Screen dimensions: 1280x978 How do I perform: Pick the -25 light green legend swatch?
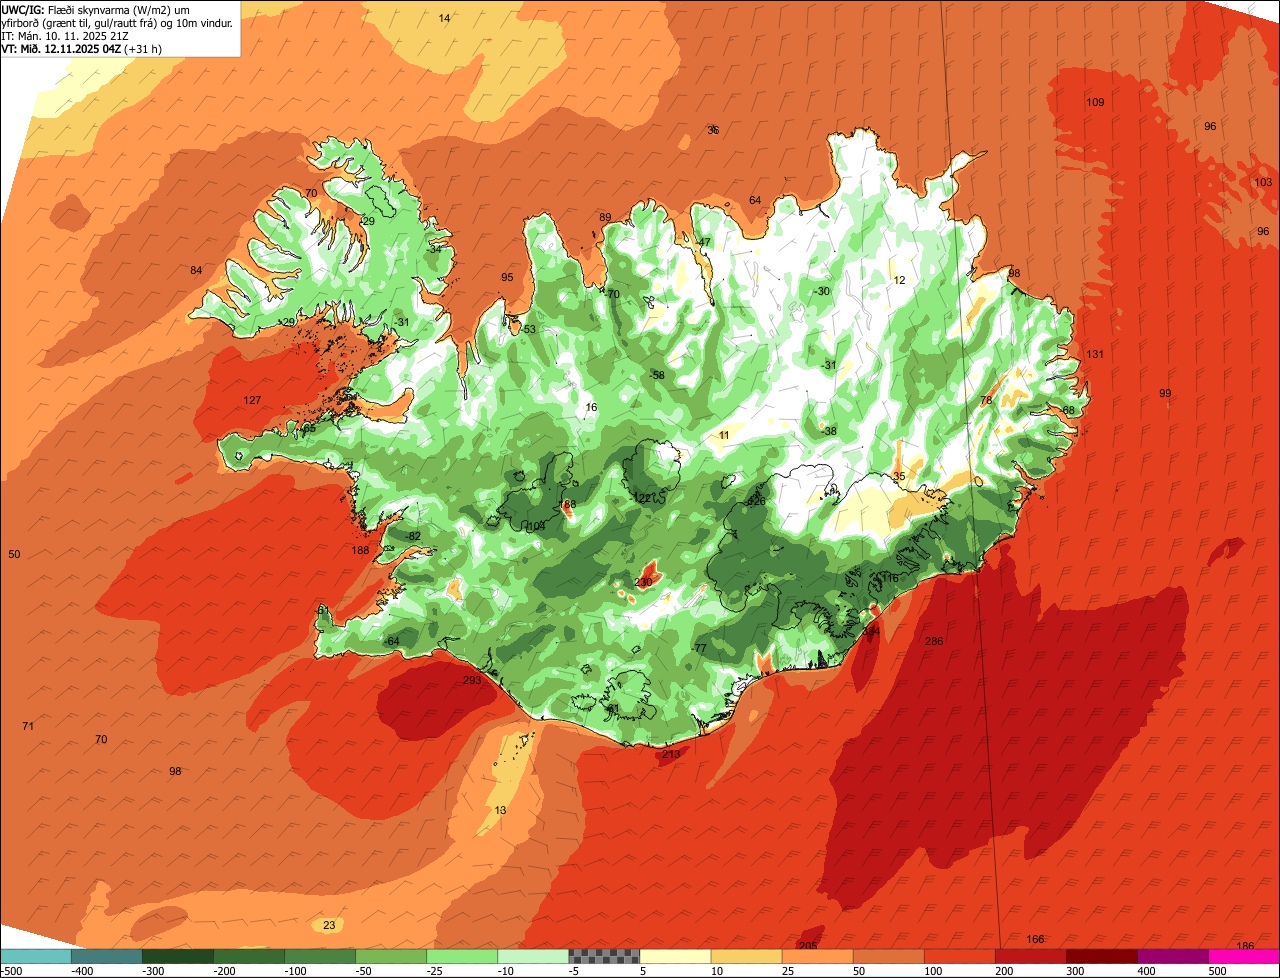point(462,956)
